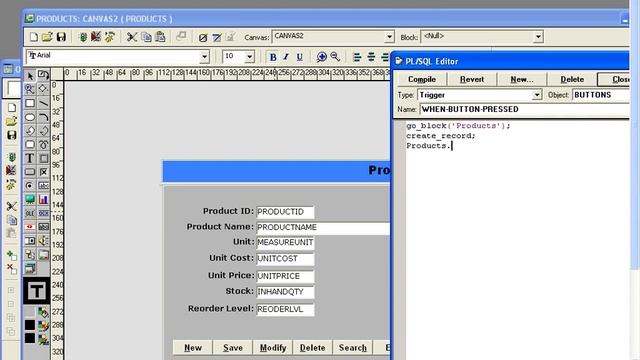Image resolution: width=640 pixels, height=360 pixels.
Task: Select the Chart Item tool
Action: pyautogui.click(x=43, y=199)
